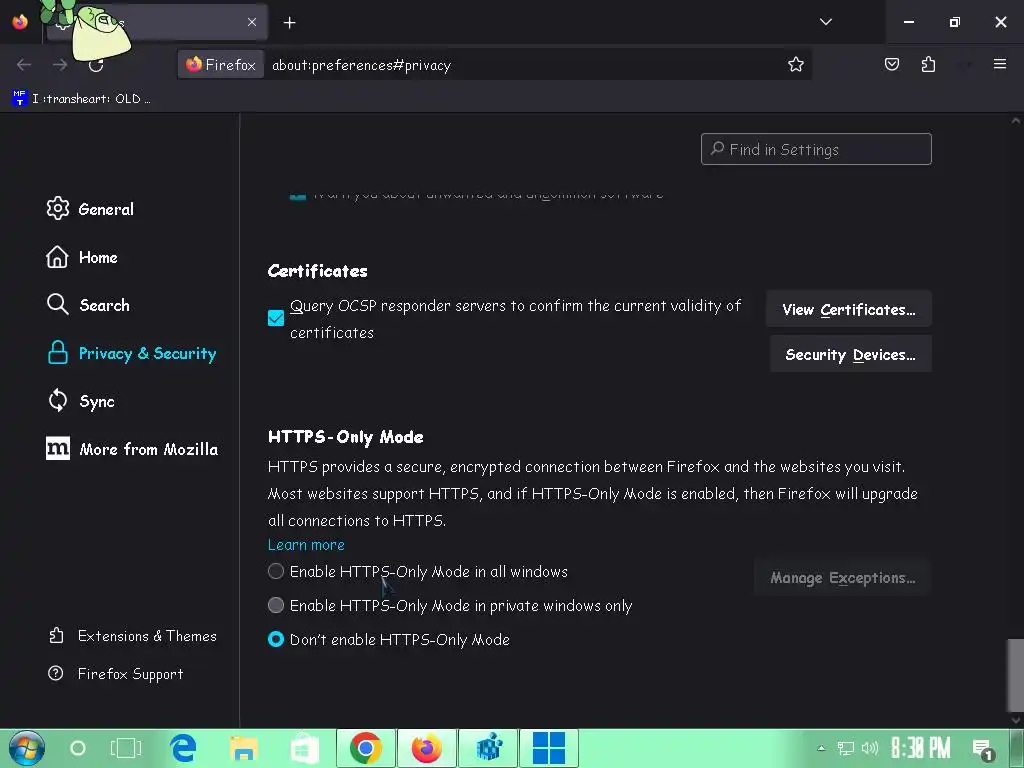Open the Pocket save icon
Viewport: 1024px width, 768px height.
tap(891, 65)
